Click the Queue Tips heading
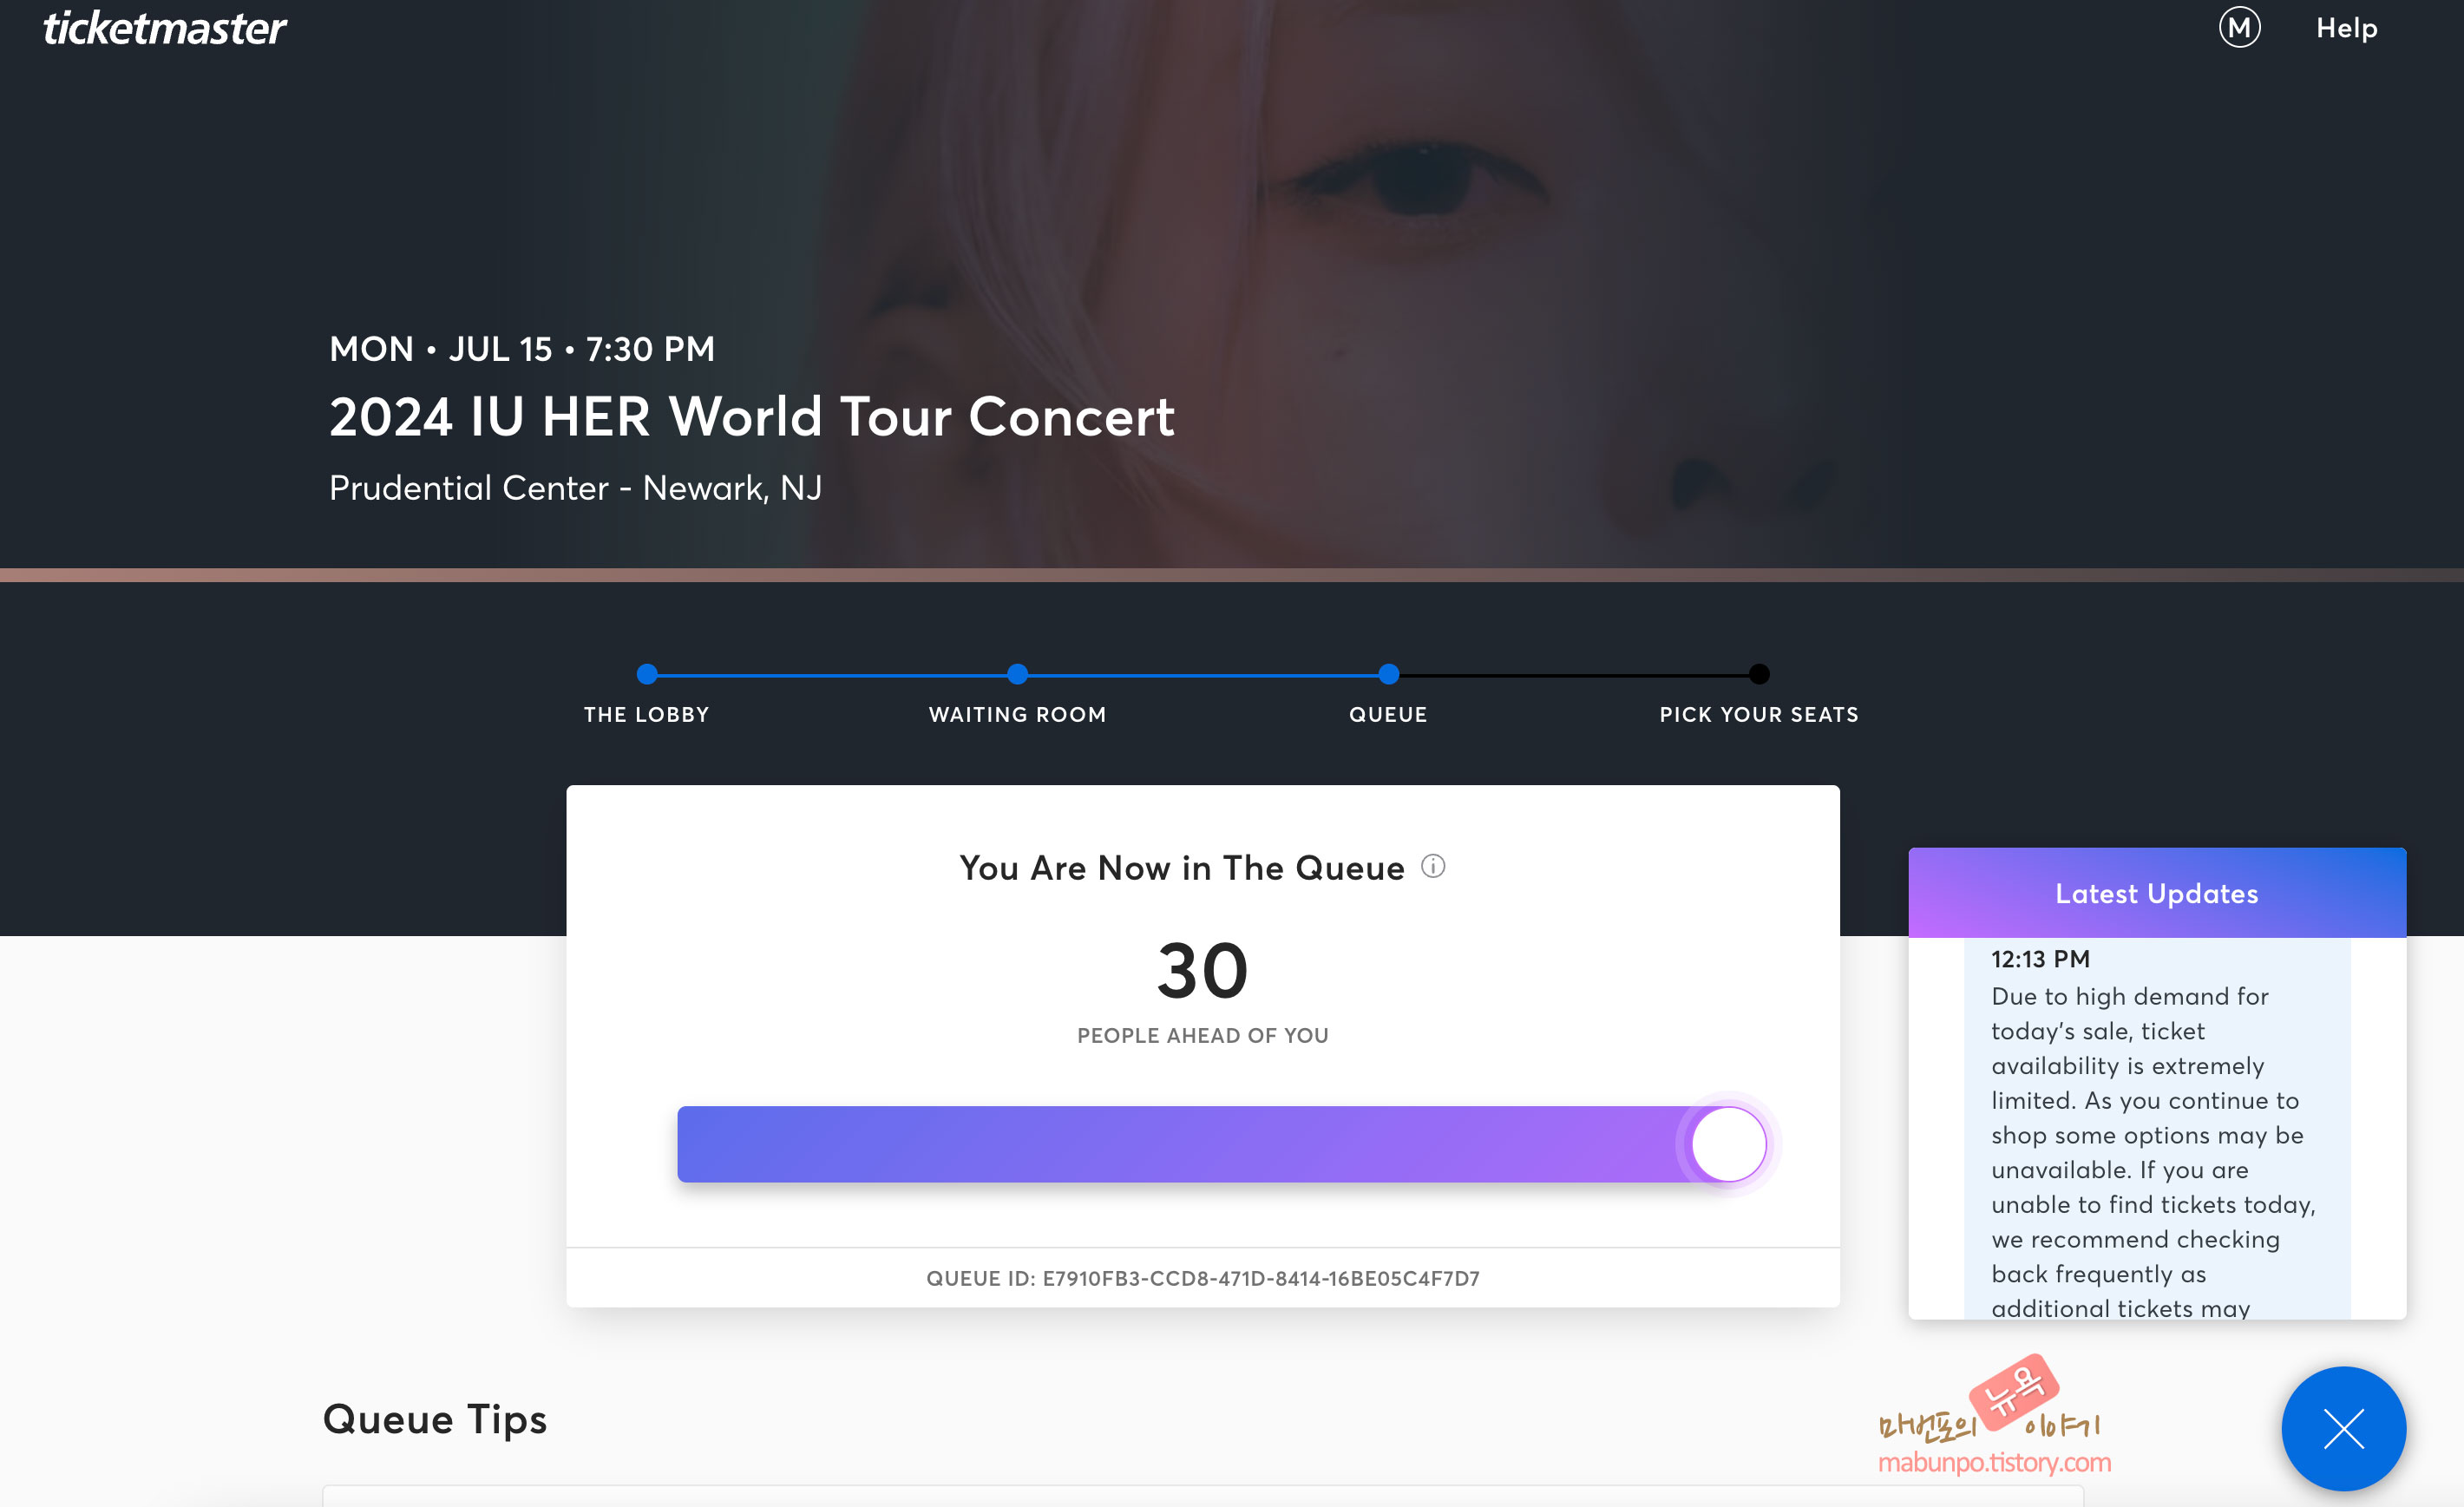The image size is (2464, 1507). click(x=435, y=1420)
